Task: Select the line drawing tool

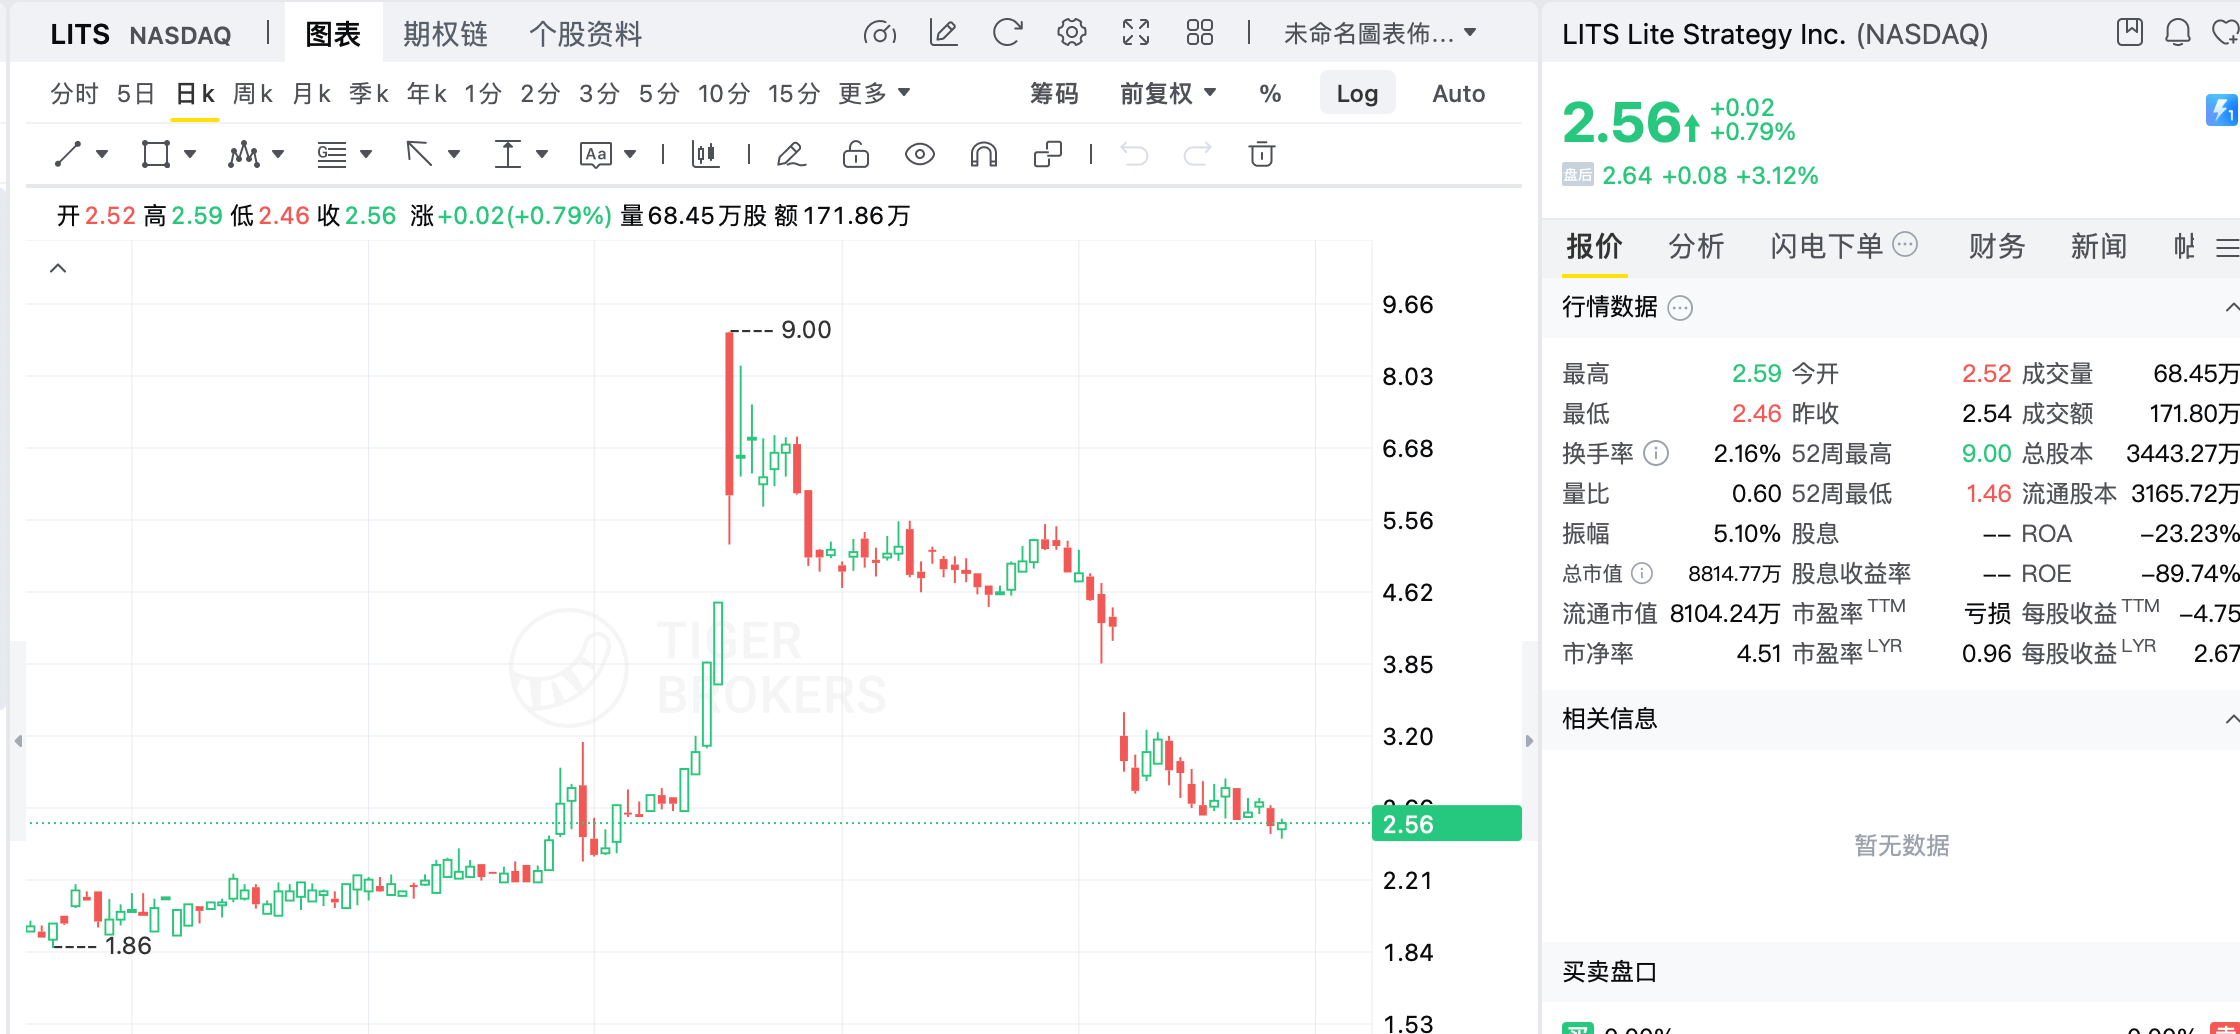Action: [68, 154]
